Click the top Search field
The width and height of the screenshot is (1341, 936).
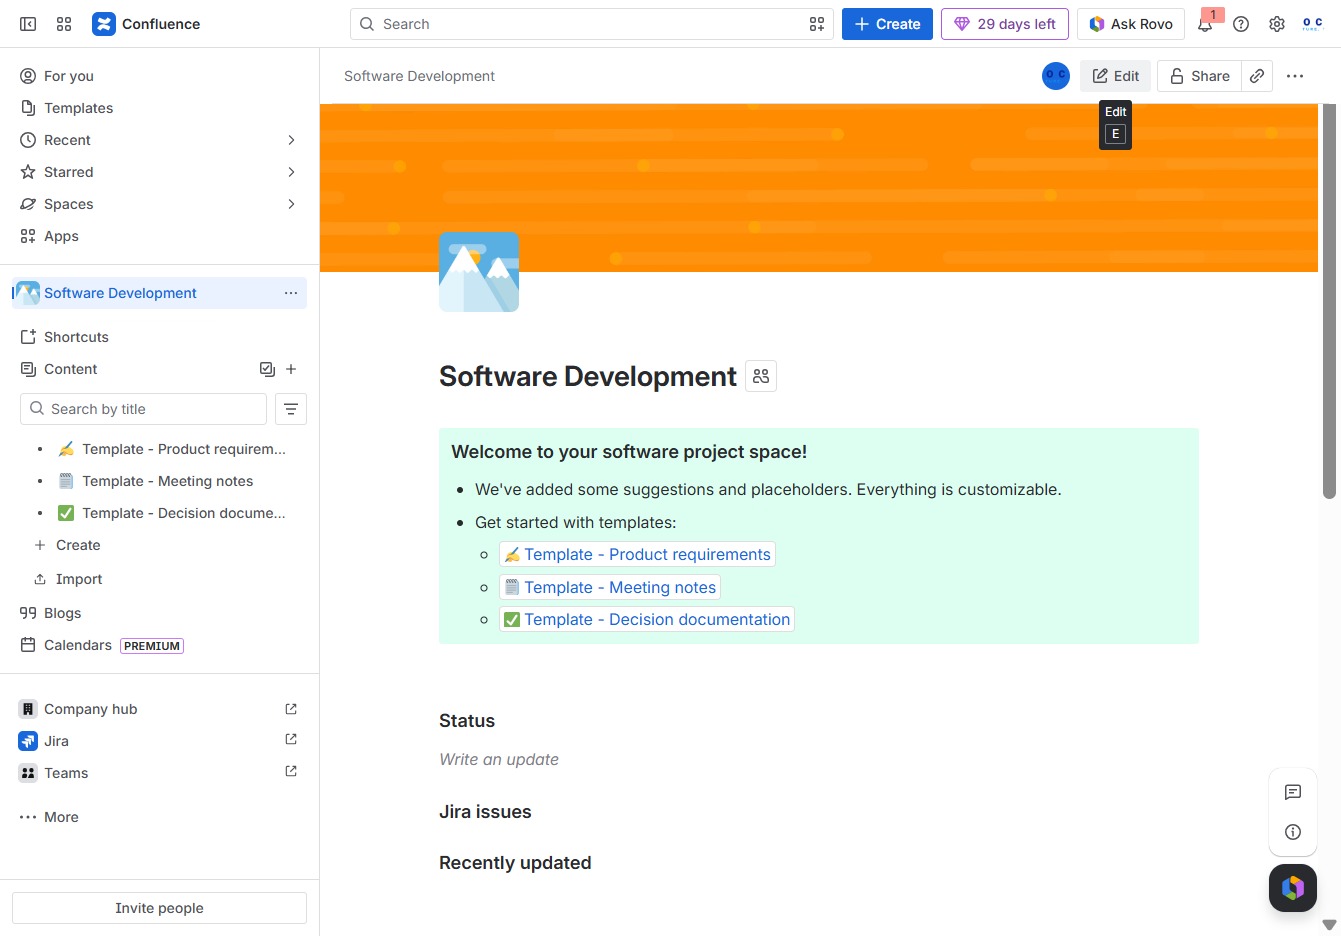(592, 24)
